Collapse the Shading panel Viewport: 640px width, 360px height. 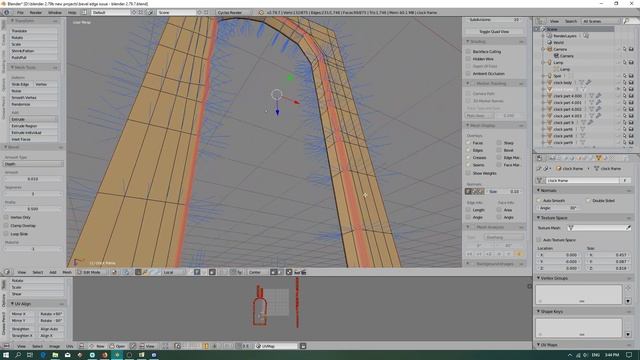pos(468,42)
